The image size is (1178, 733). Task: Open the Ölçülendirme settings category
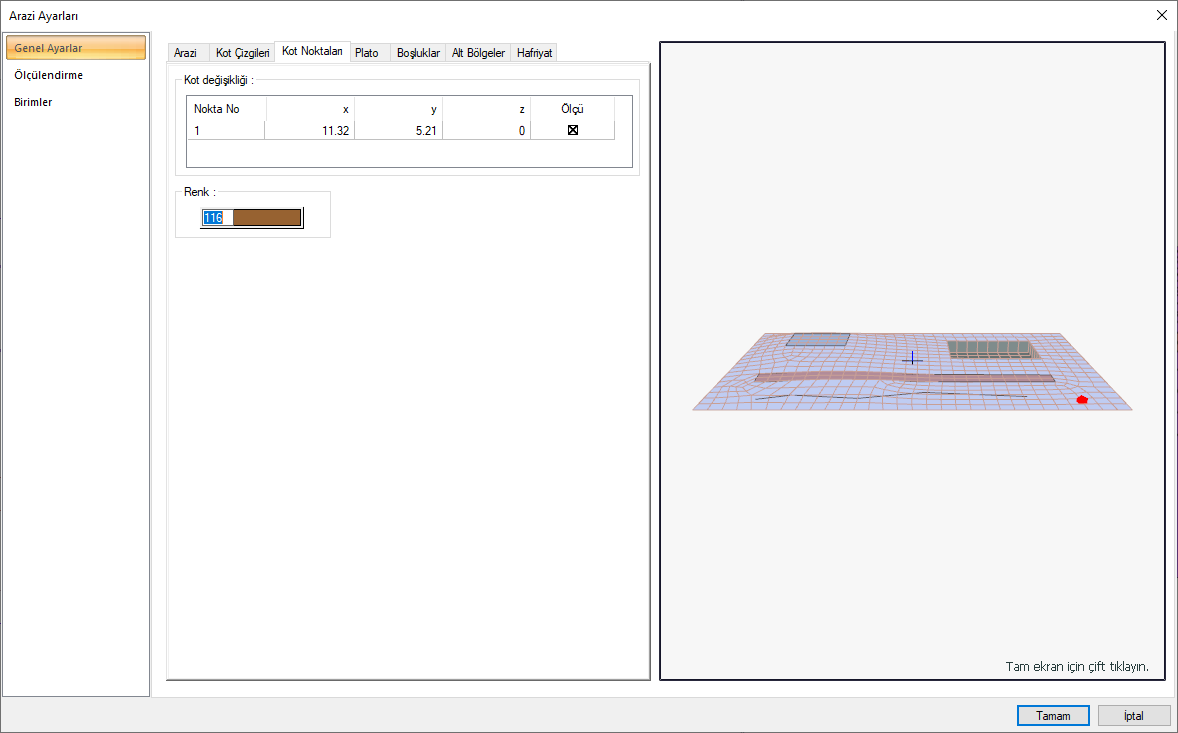click(49, 75)
